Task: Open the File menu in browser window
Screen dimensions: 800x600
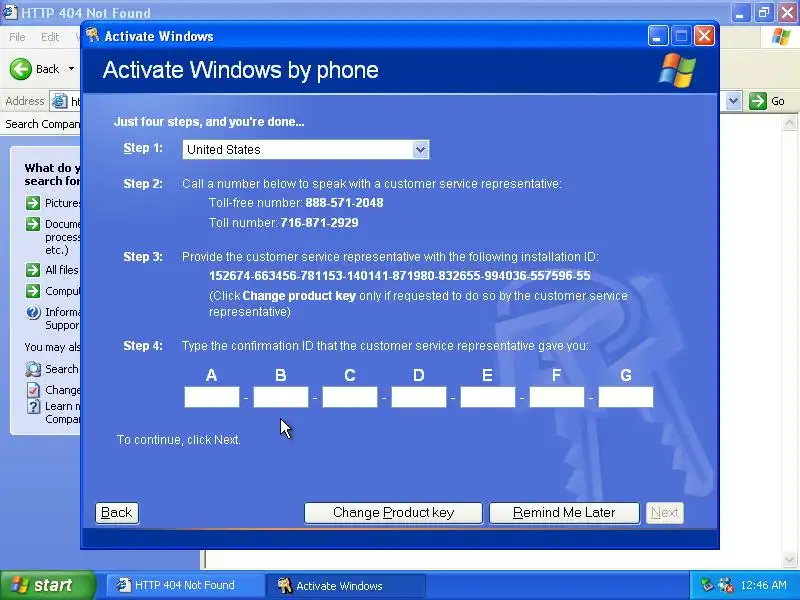Action: (x=17, y=37)
